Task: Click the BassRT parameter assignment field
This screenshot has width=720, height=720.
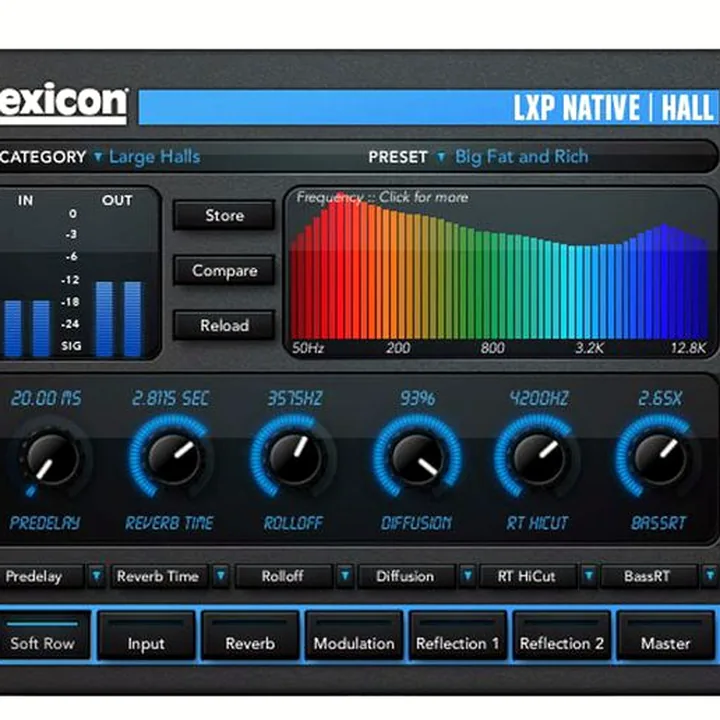Action: coord(649,576)
